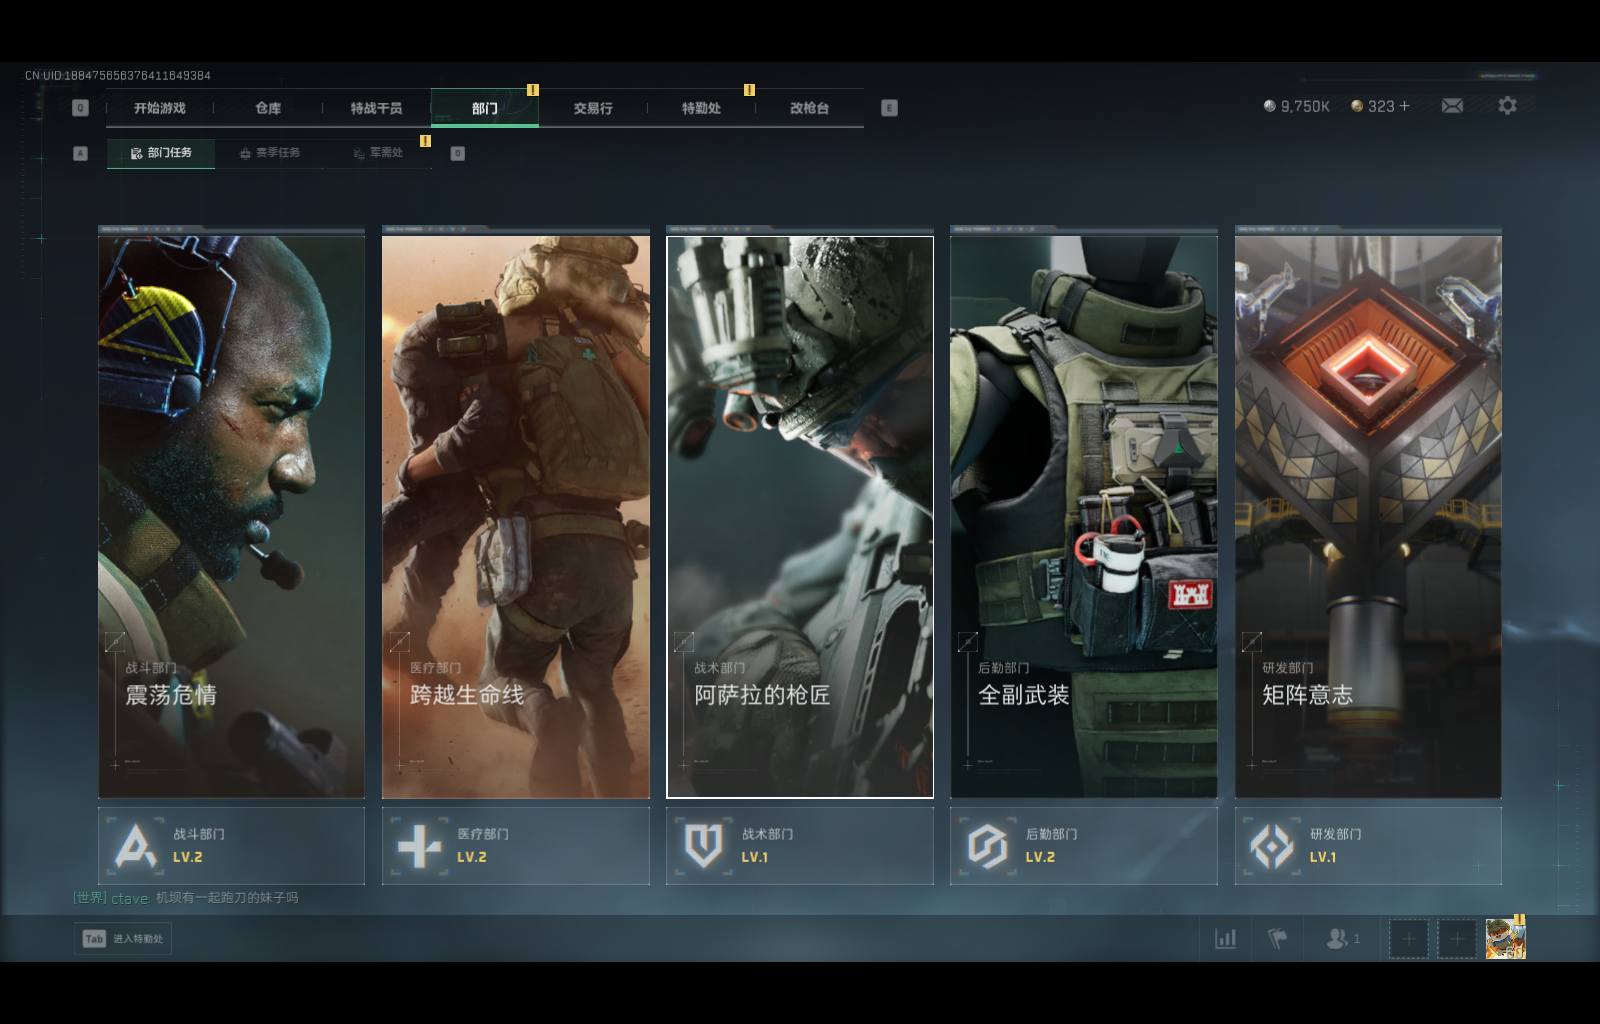The image size is (1600, 1024).
Task: Open the 军需处 sub-tab
Action: point(378,153)
